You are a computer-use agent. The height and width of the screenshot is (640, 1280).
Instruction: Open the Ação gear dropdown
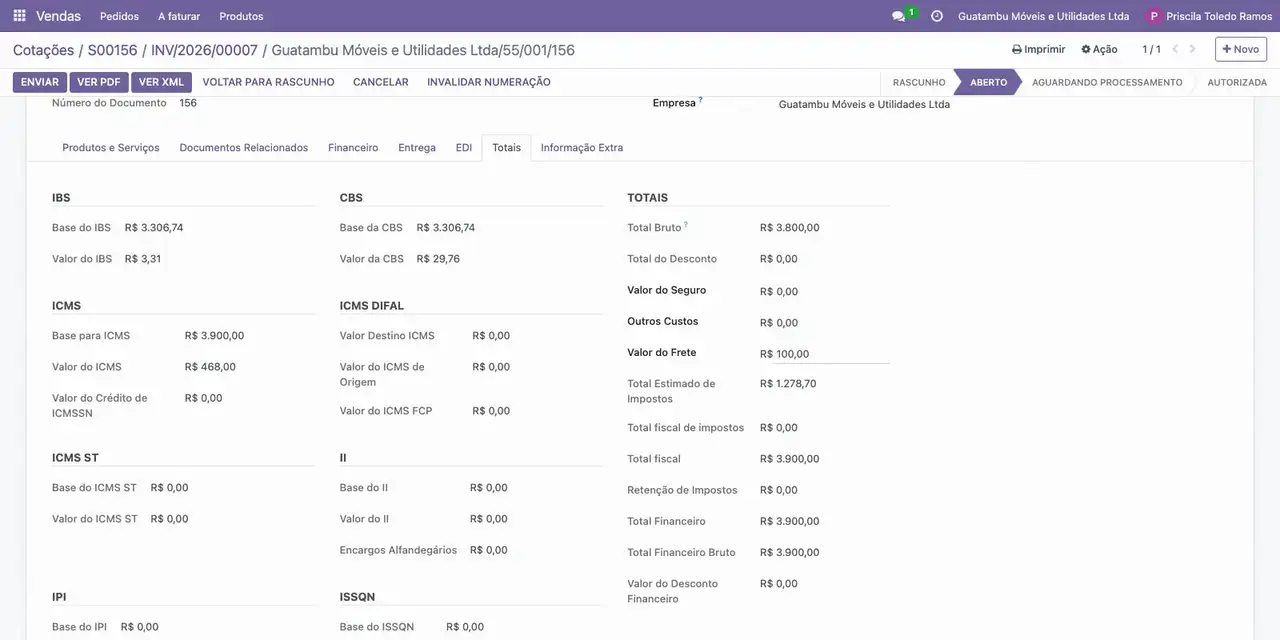pos(1099,49)
